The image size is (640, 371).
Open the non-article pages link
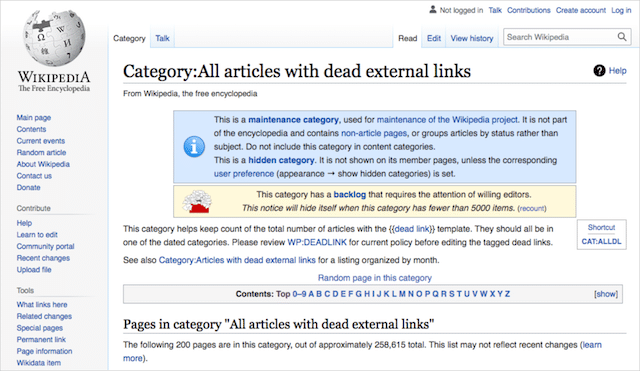coord(374,133)
